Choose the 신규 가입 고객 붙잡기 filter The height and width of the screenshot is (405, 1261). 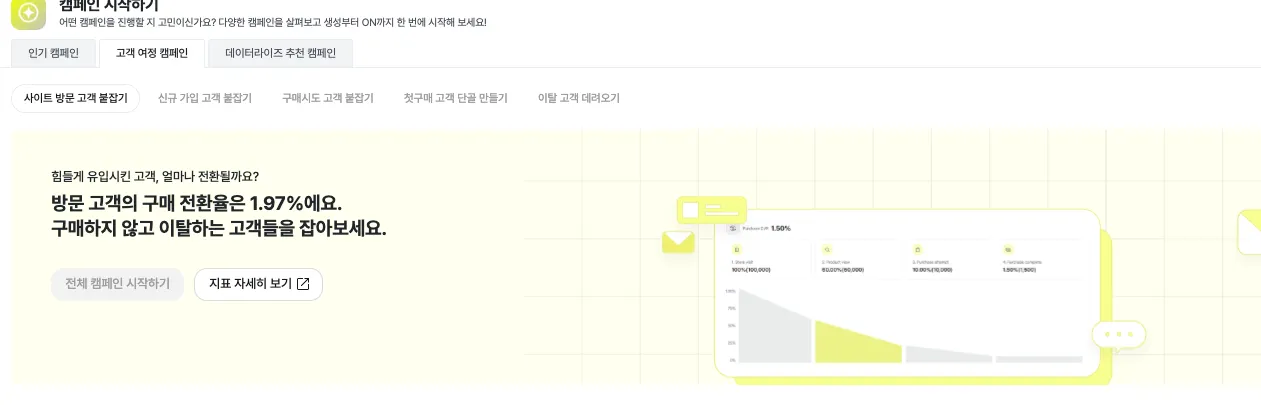click(x=205, y=98)
